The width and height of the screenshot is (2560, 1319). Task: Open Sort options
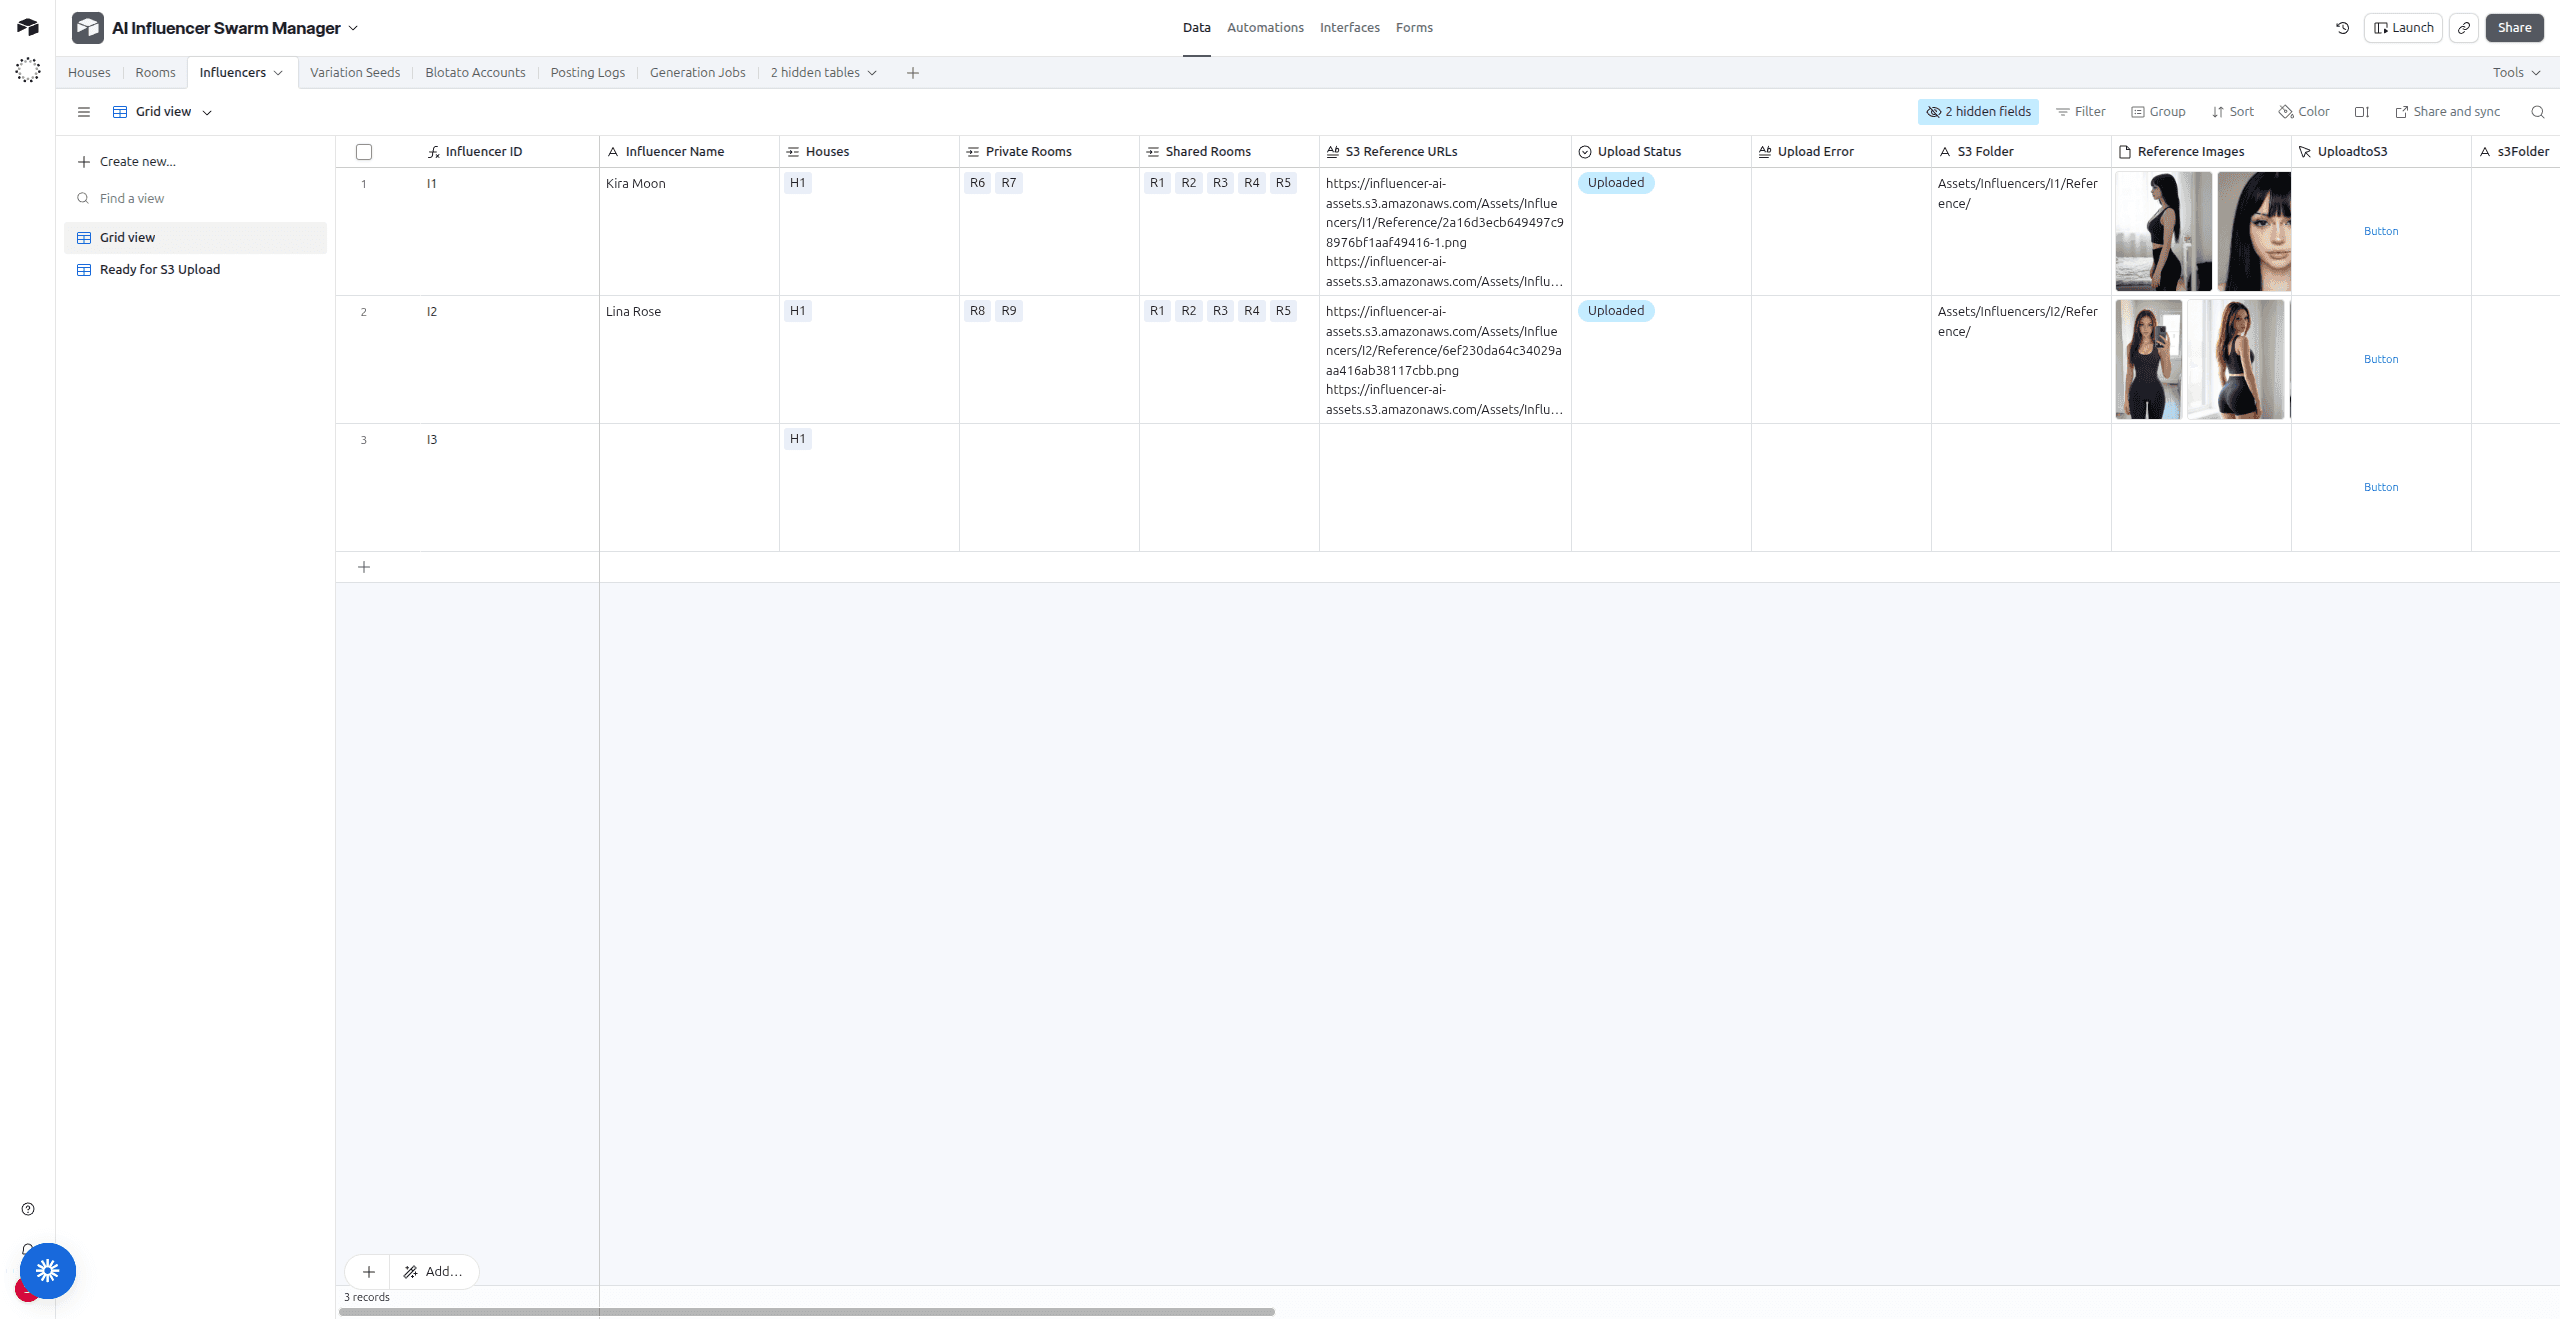[x=2233, y=112]
